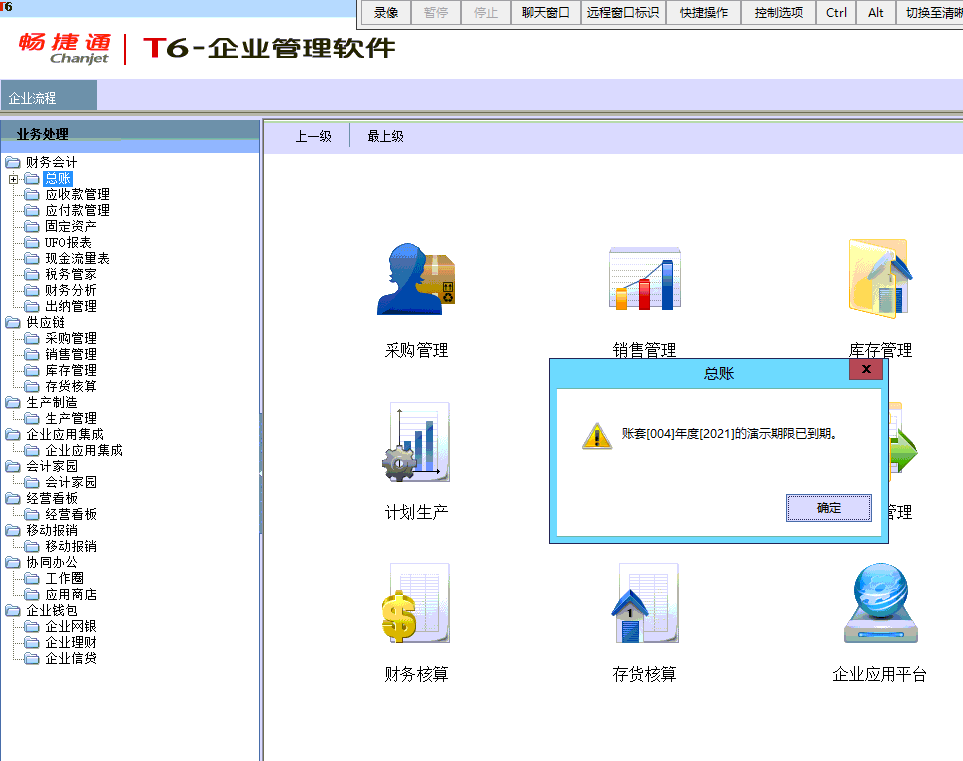Select 企业应用集成 child item in tree
The image size is (963, 761).
84,451
